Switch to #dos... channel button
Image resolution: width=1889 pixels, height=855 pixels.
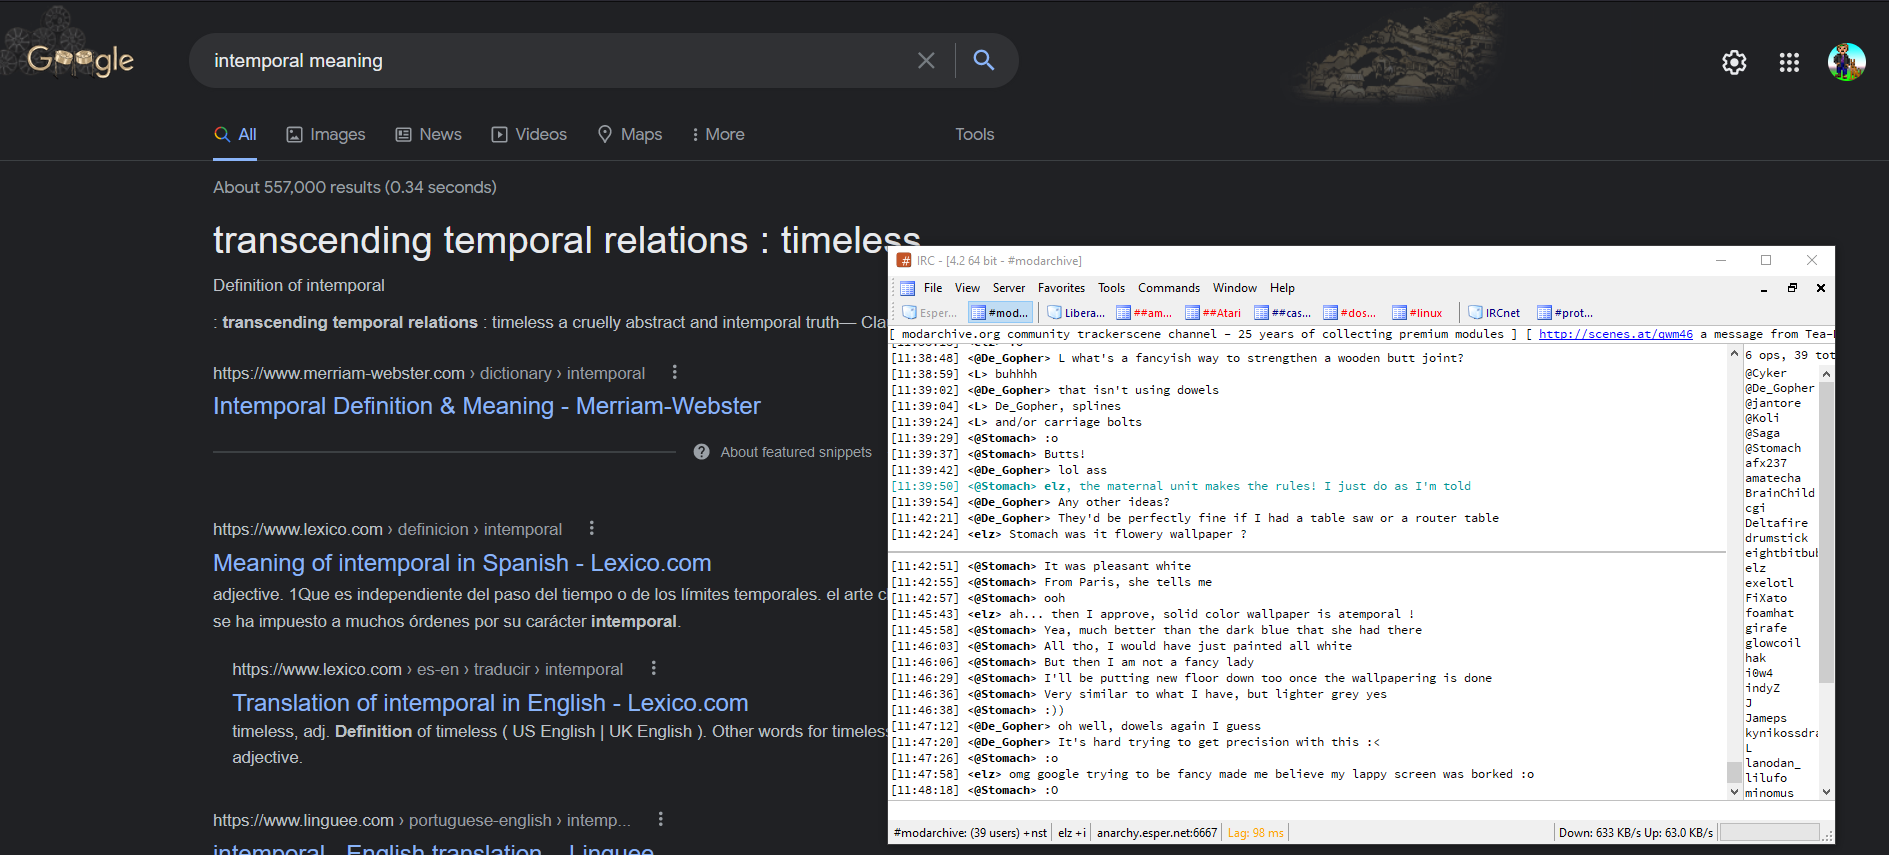click(x=1351, y=313)
